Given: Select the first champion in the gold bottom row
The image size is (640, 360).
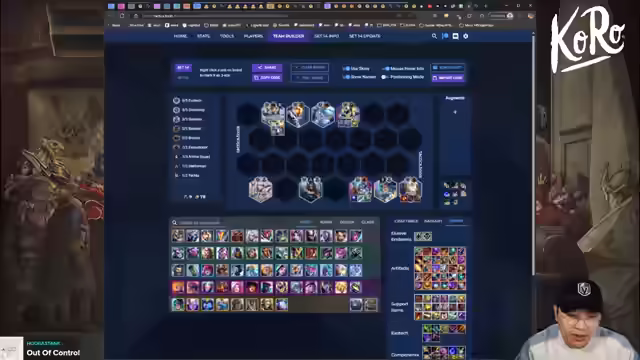Looking at the screenshot, I should click(178, 304).
